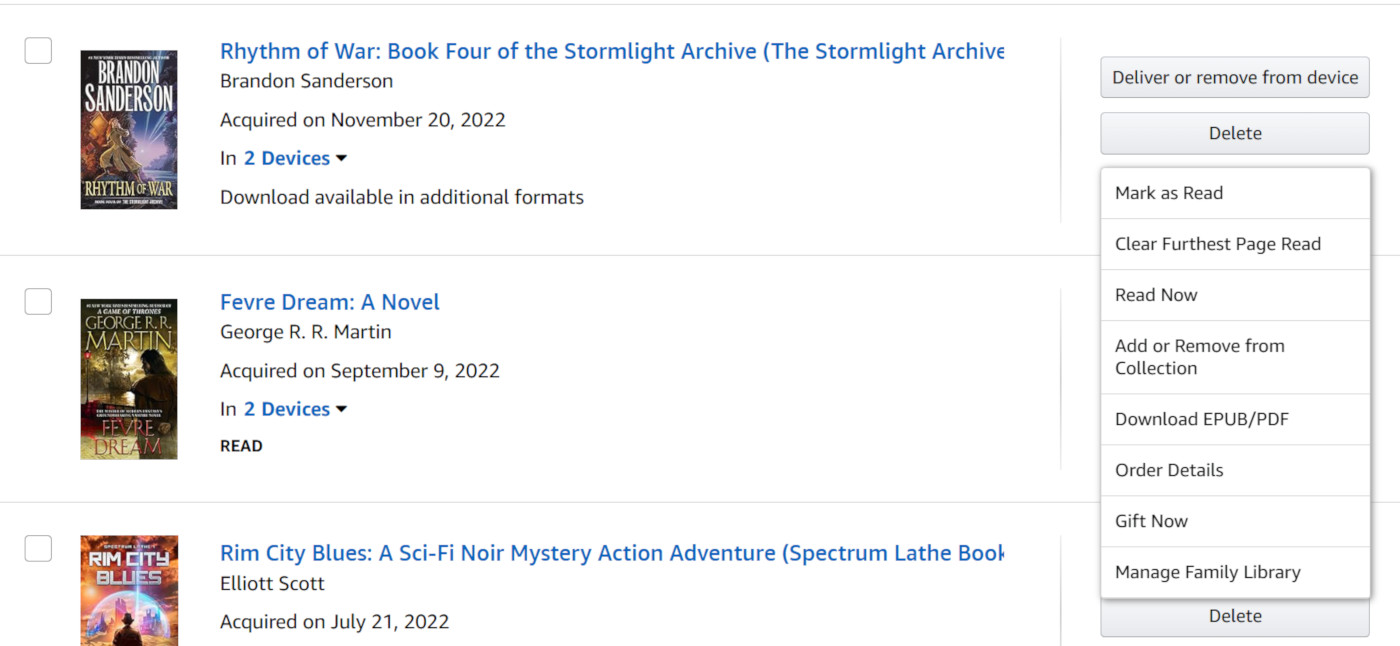The image size is (1400, 646).
Task: Delete the Rhythm of War book
Action: (1235, 133)
